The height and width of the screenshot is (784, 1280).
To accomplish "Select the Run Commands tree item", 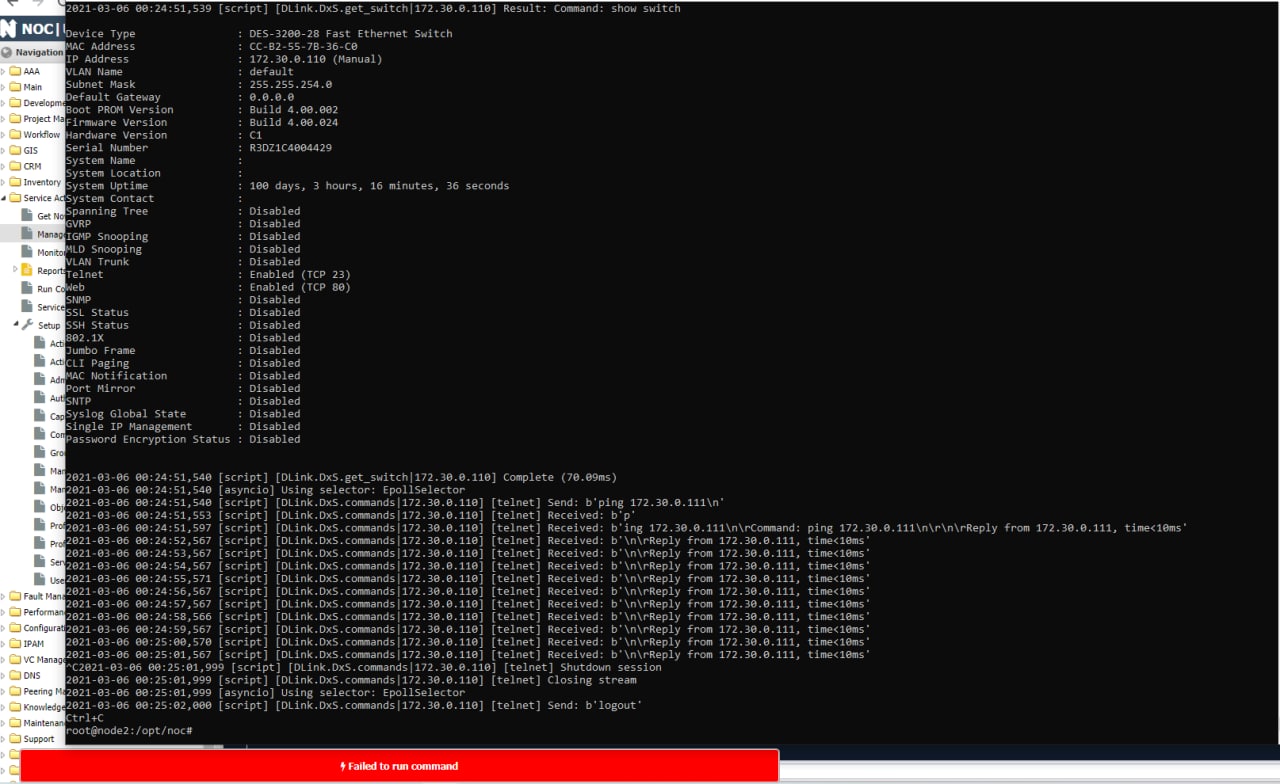I will (43, 289).
